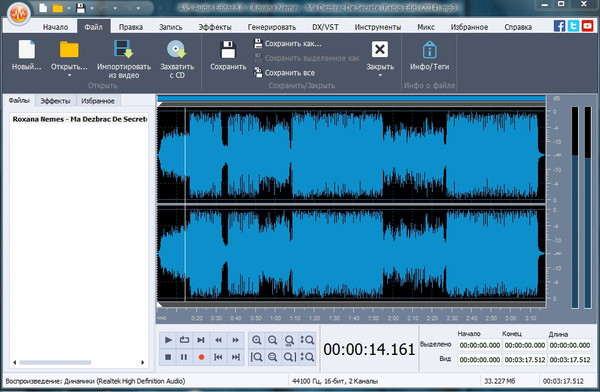The image size is (600, 392).
Task: Click the Zoom In magnifier with plus
Action: (x=256, y=340)
